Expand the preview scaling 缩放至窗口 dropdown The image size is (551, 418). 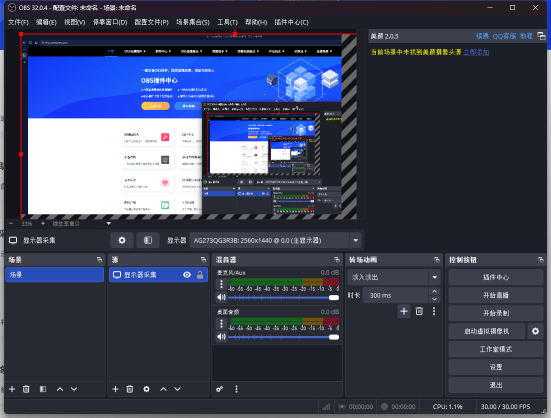(109, 223)
